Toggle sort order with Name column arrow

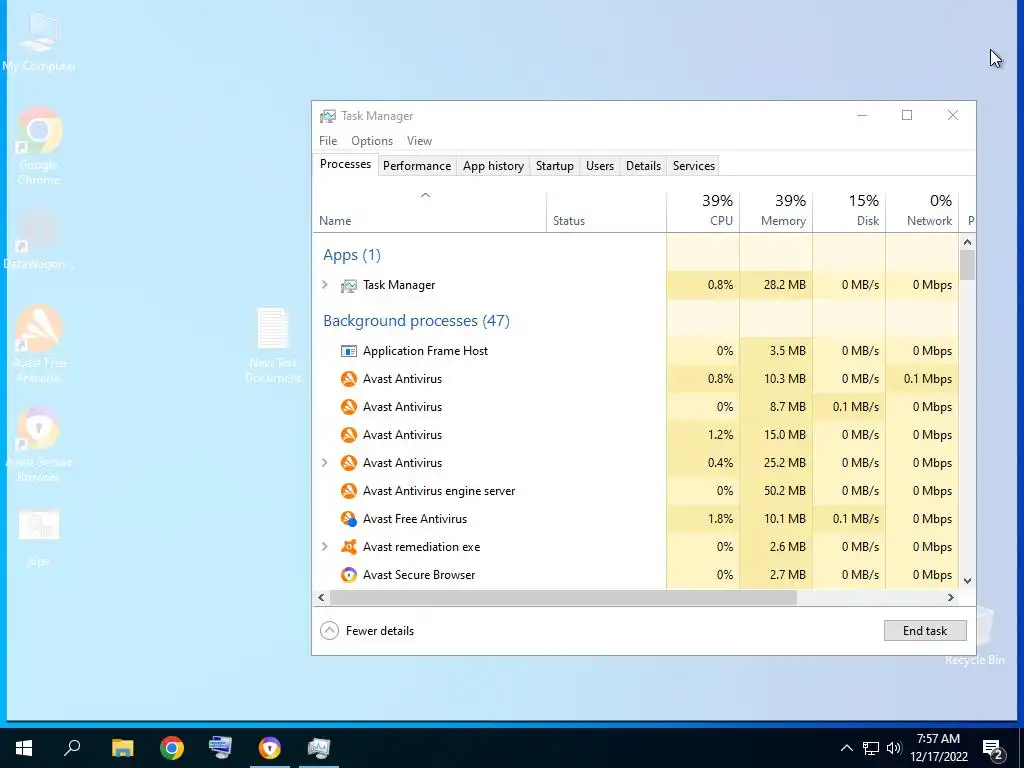[425, 195]
